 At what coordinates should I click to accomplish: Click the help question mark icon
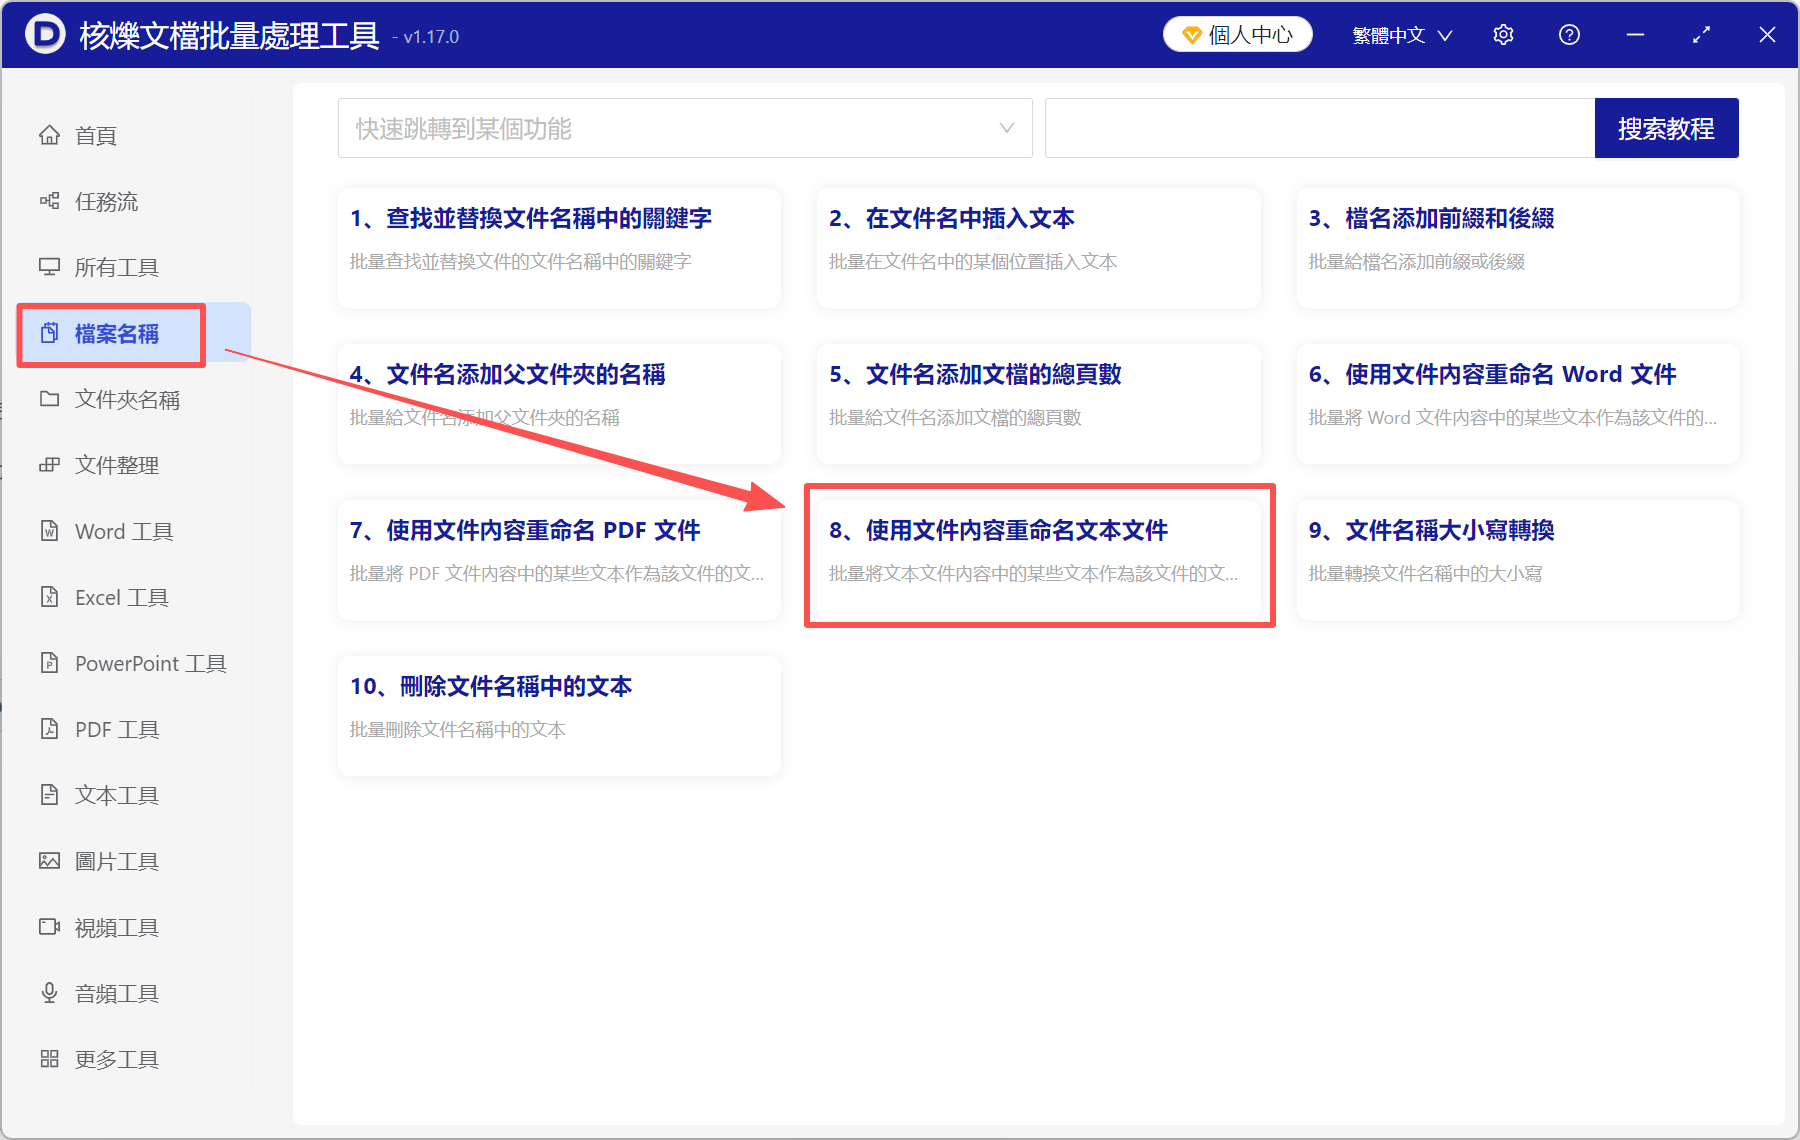[x=1569, y=34]
